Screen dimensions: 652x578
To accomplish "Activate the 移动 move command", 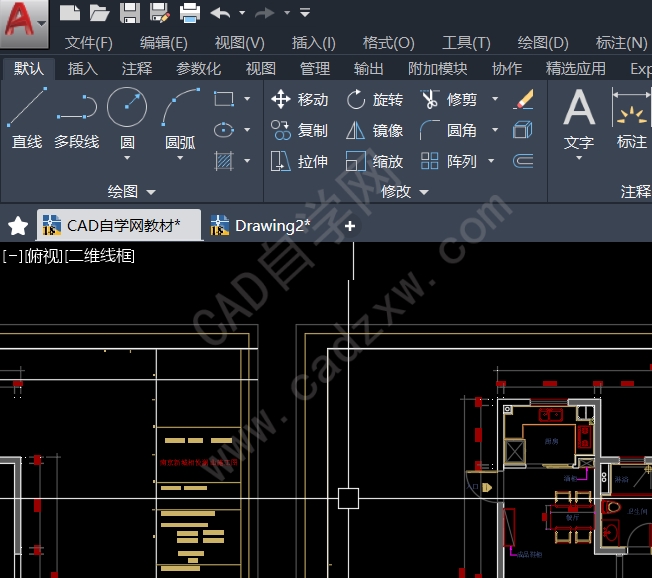I will pos(299,99).
